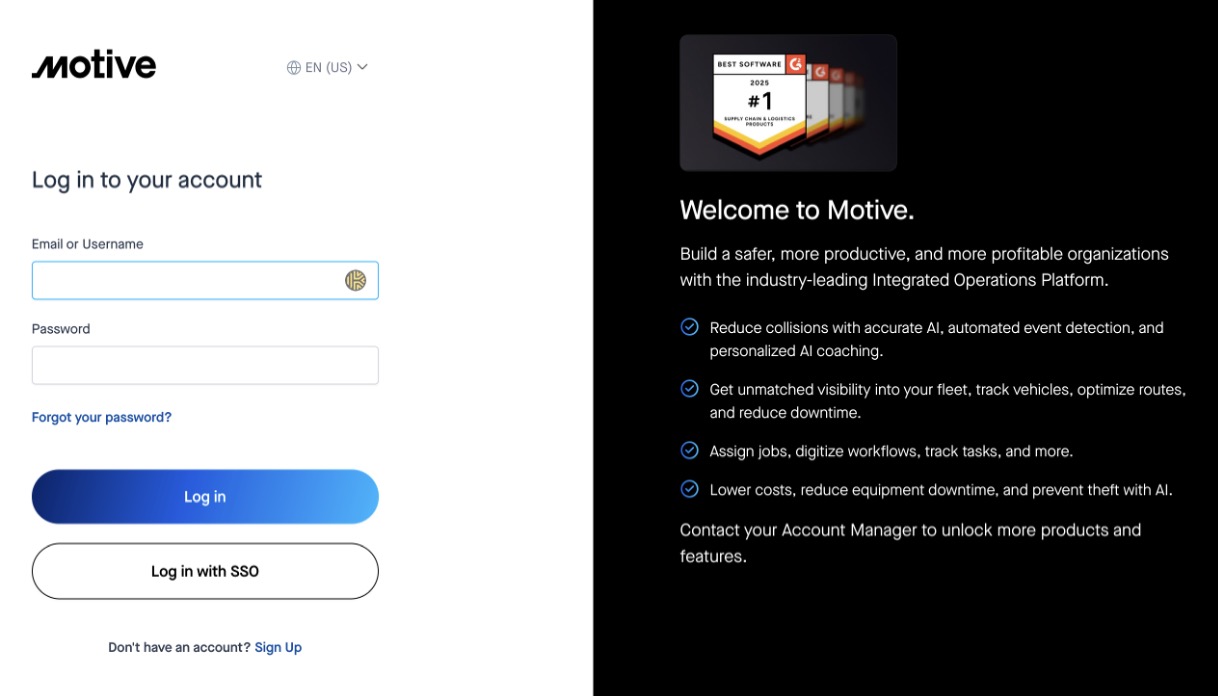Click the checkmark icon beside Get unmatched visibility
This screenshot has width=1218, height=696.
[689, 388]
